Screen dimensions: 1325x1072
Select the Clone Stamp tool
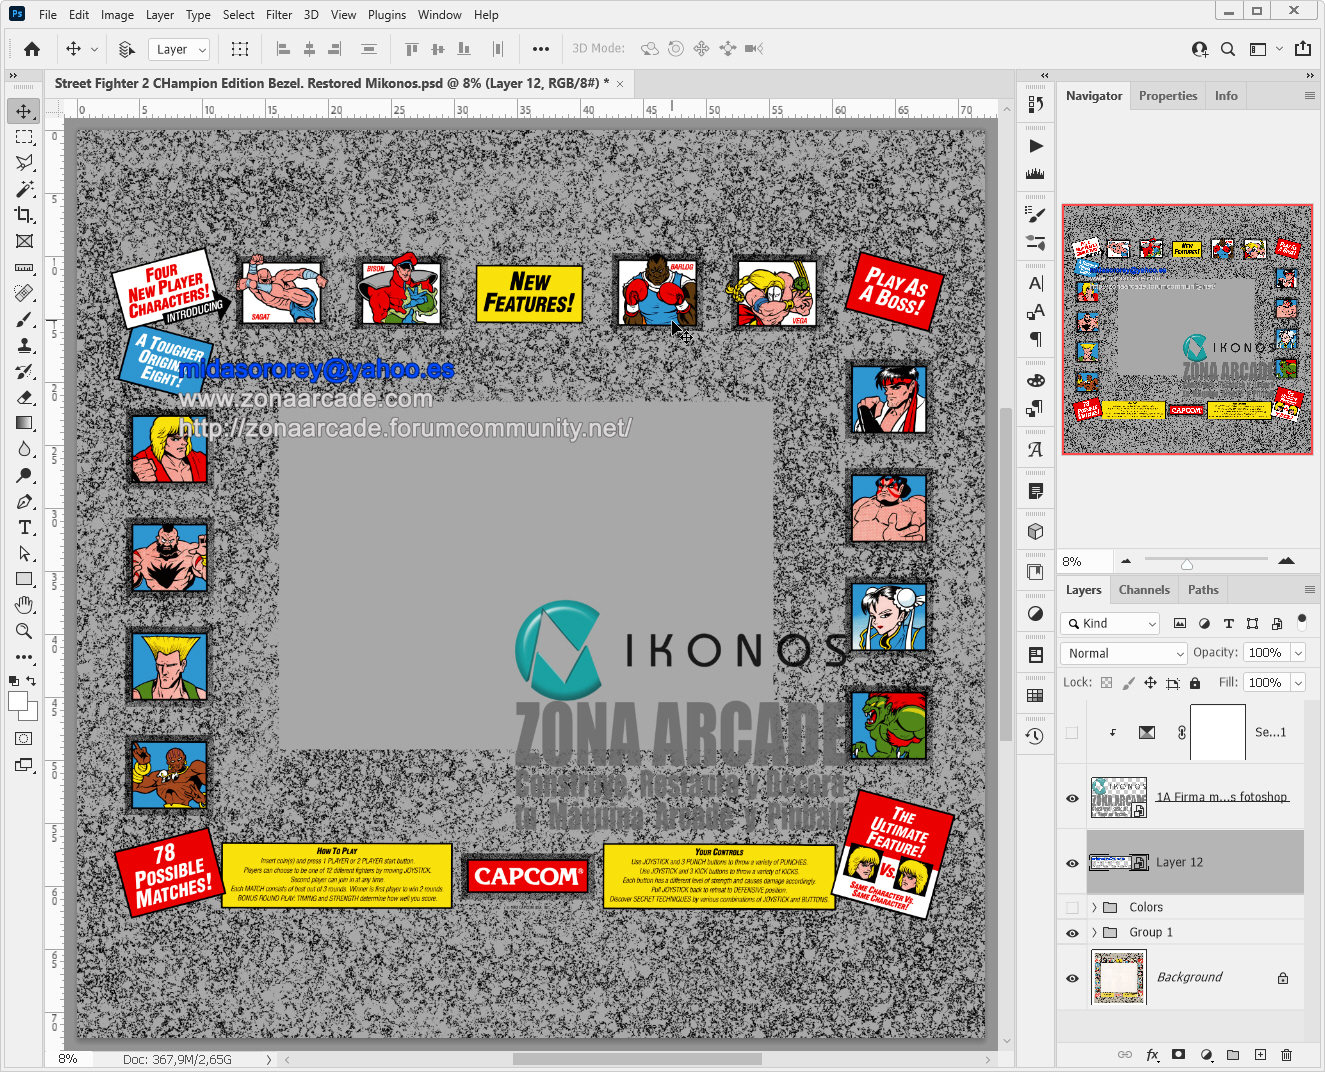24,345
